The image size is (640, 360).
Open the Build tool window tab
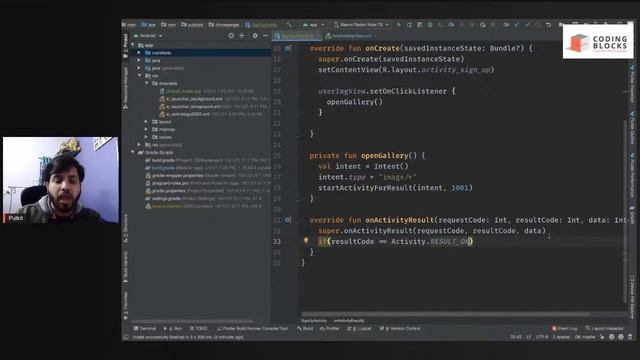click(x=305, y=328)
